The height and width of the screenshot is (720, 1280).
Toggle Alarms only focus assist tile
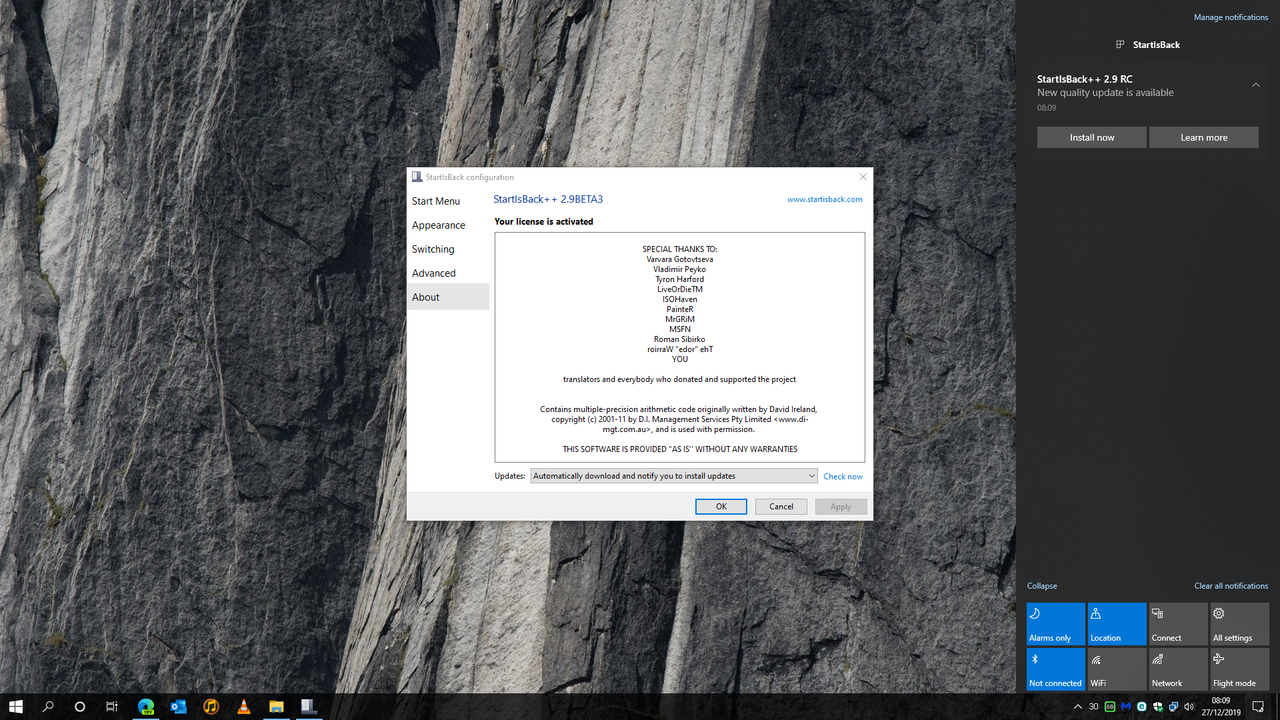click(x=1056, y=624)
